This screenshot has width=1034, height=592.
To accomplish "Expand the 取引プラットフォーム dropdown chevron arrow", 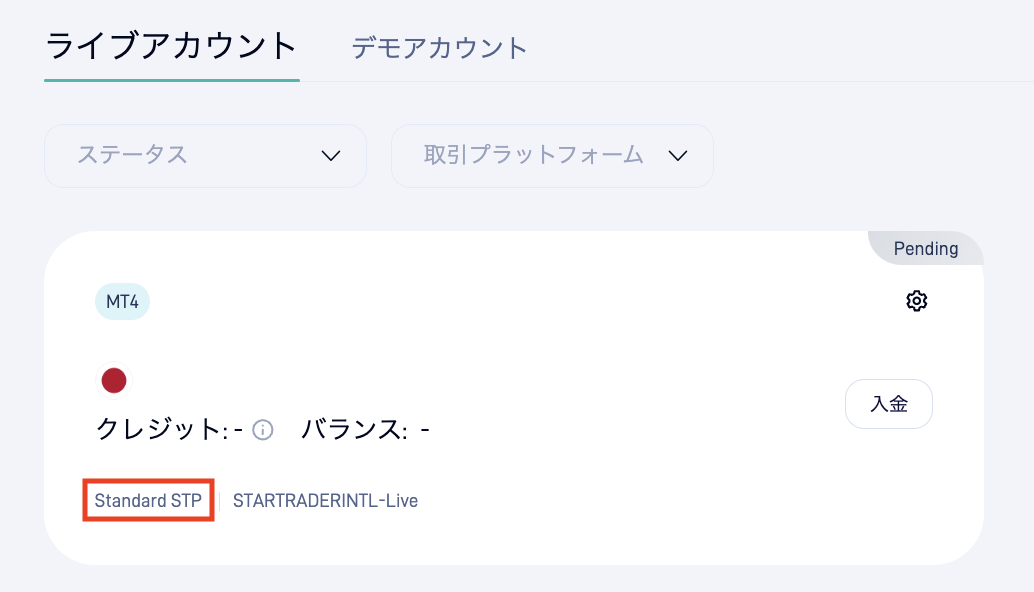I will click(678, 156).
